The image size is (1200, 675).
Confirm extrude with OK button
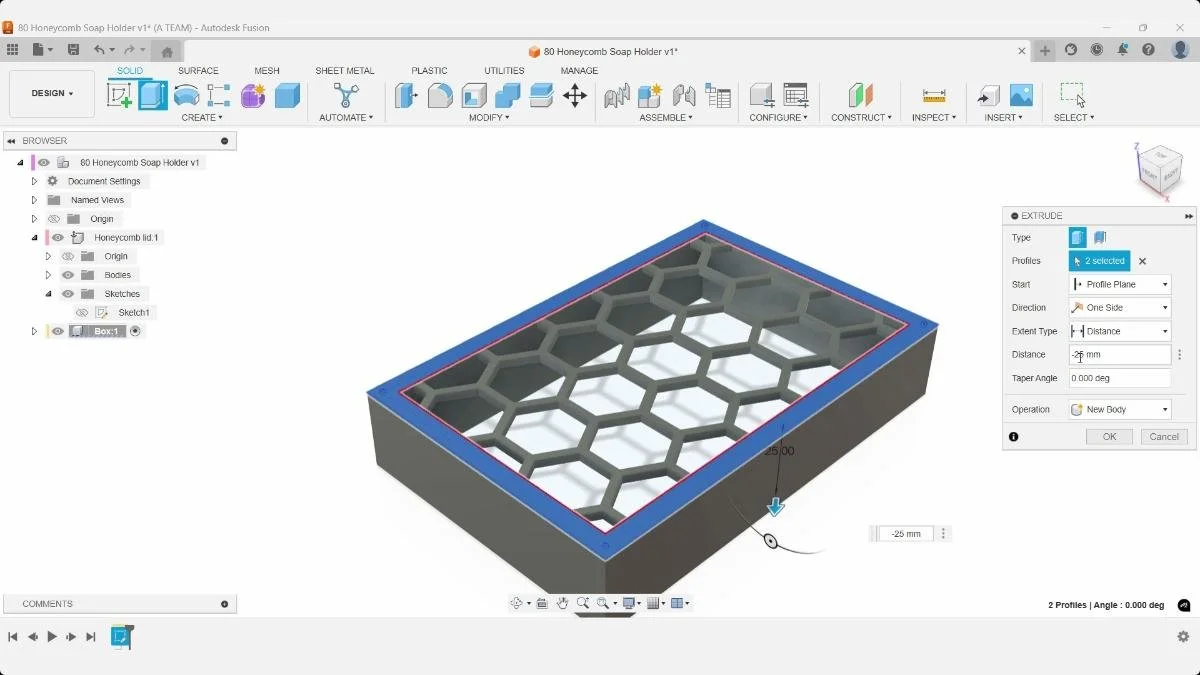point(1109,437)
